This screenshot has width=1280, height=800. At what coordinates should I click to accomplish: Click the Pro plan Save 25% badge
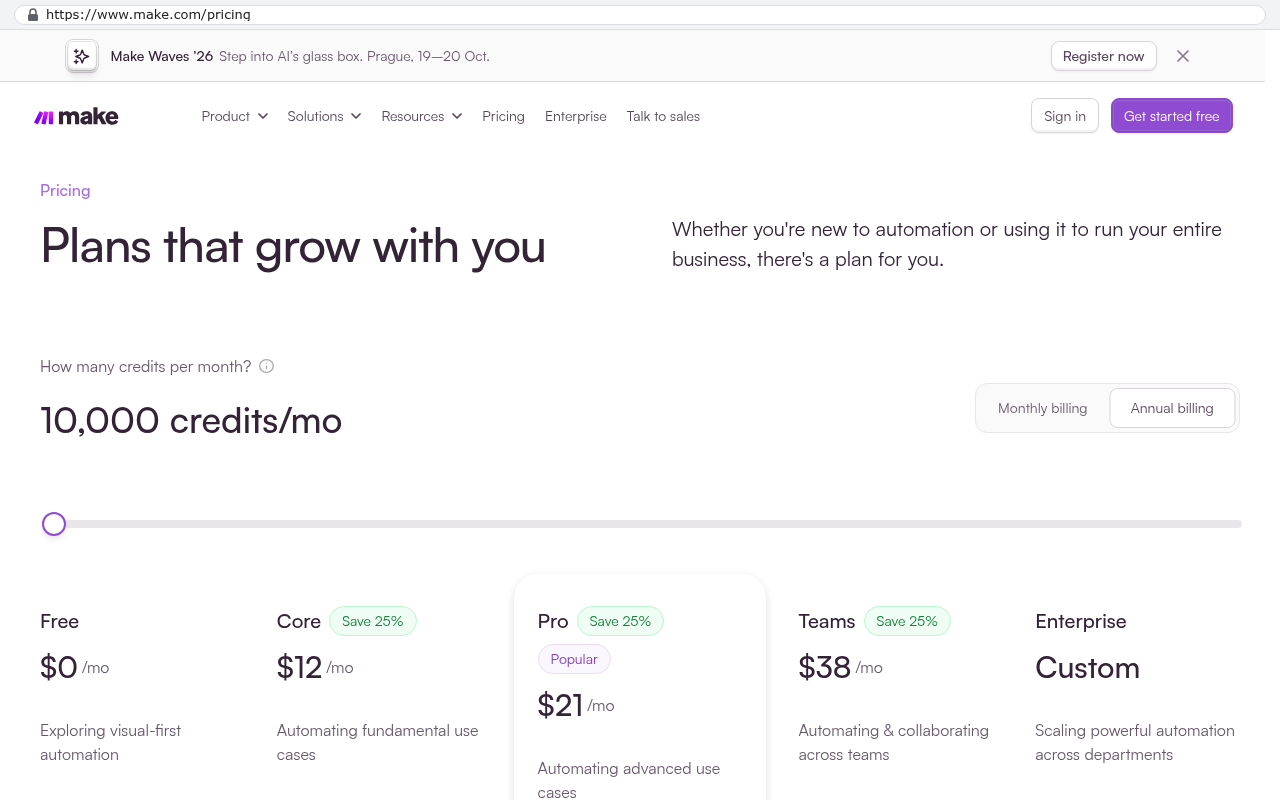pos(620,621)
